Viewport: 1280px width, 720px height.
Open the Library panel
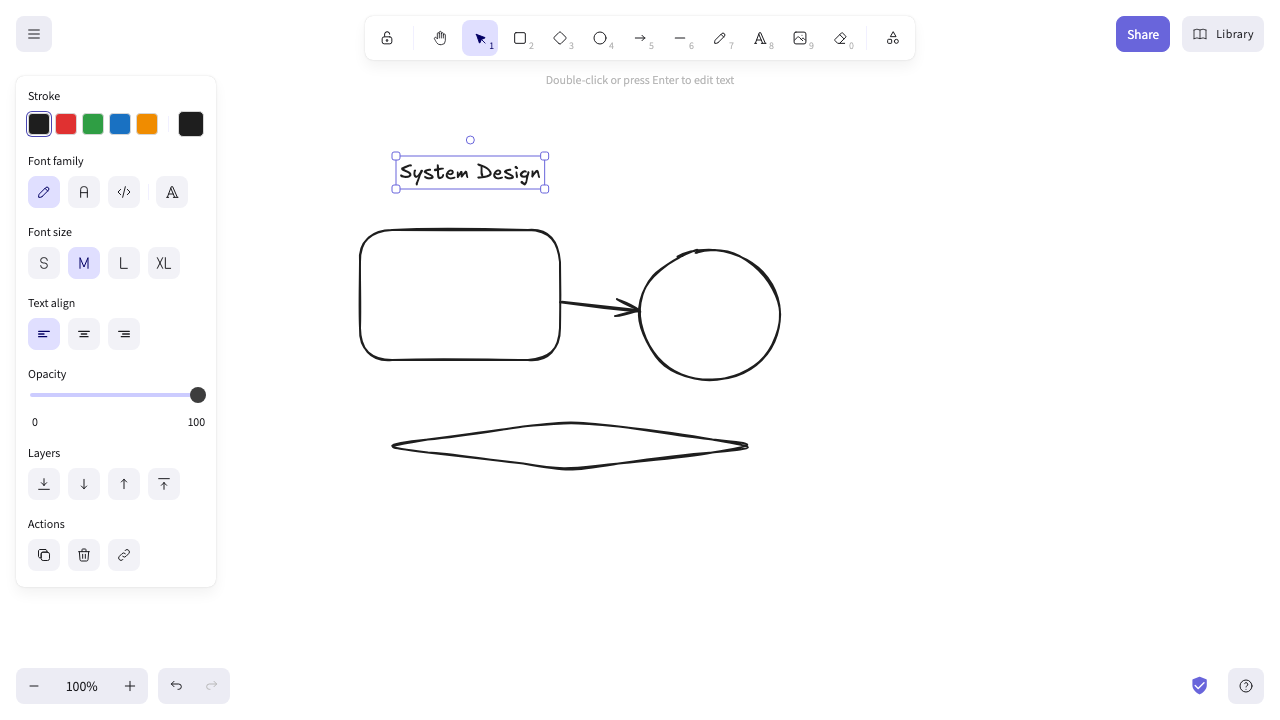[x=1223, y=34]
